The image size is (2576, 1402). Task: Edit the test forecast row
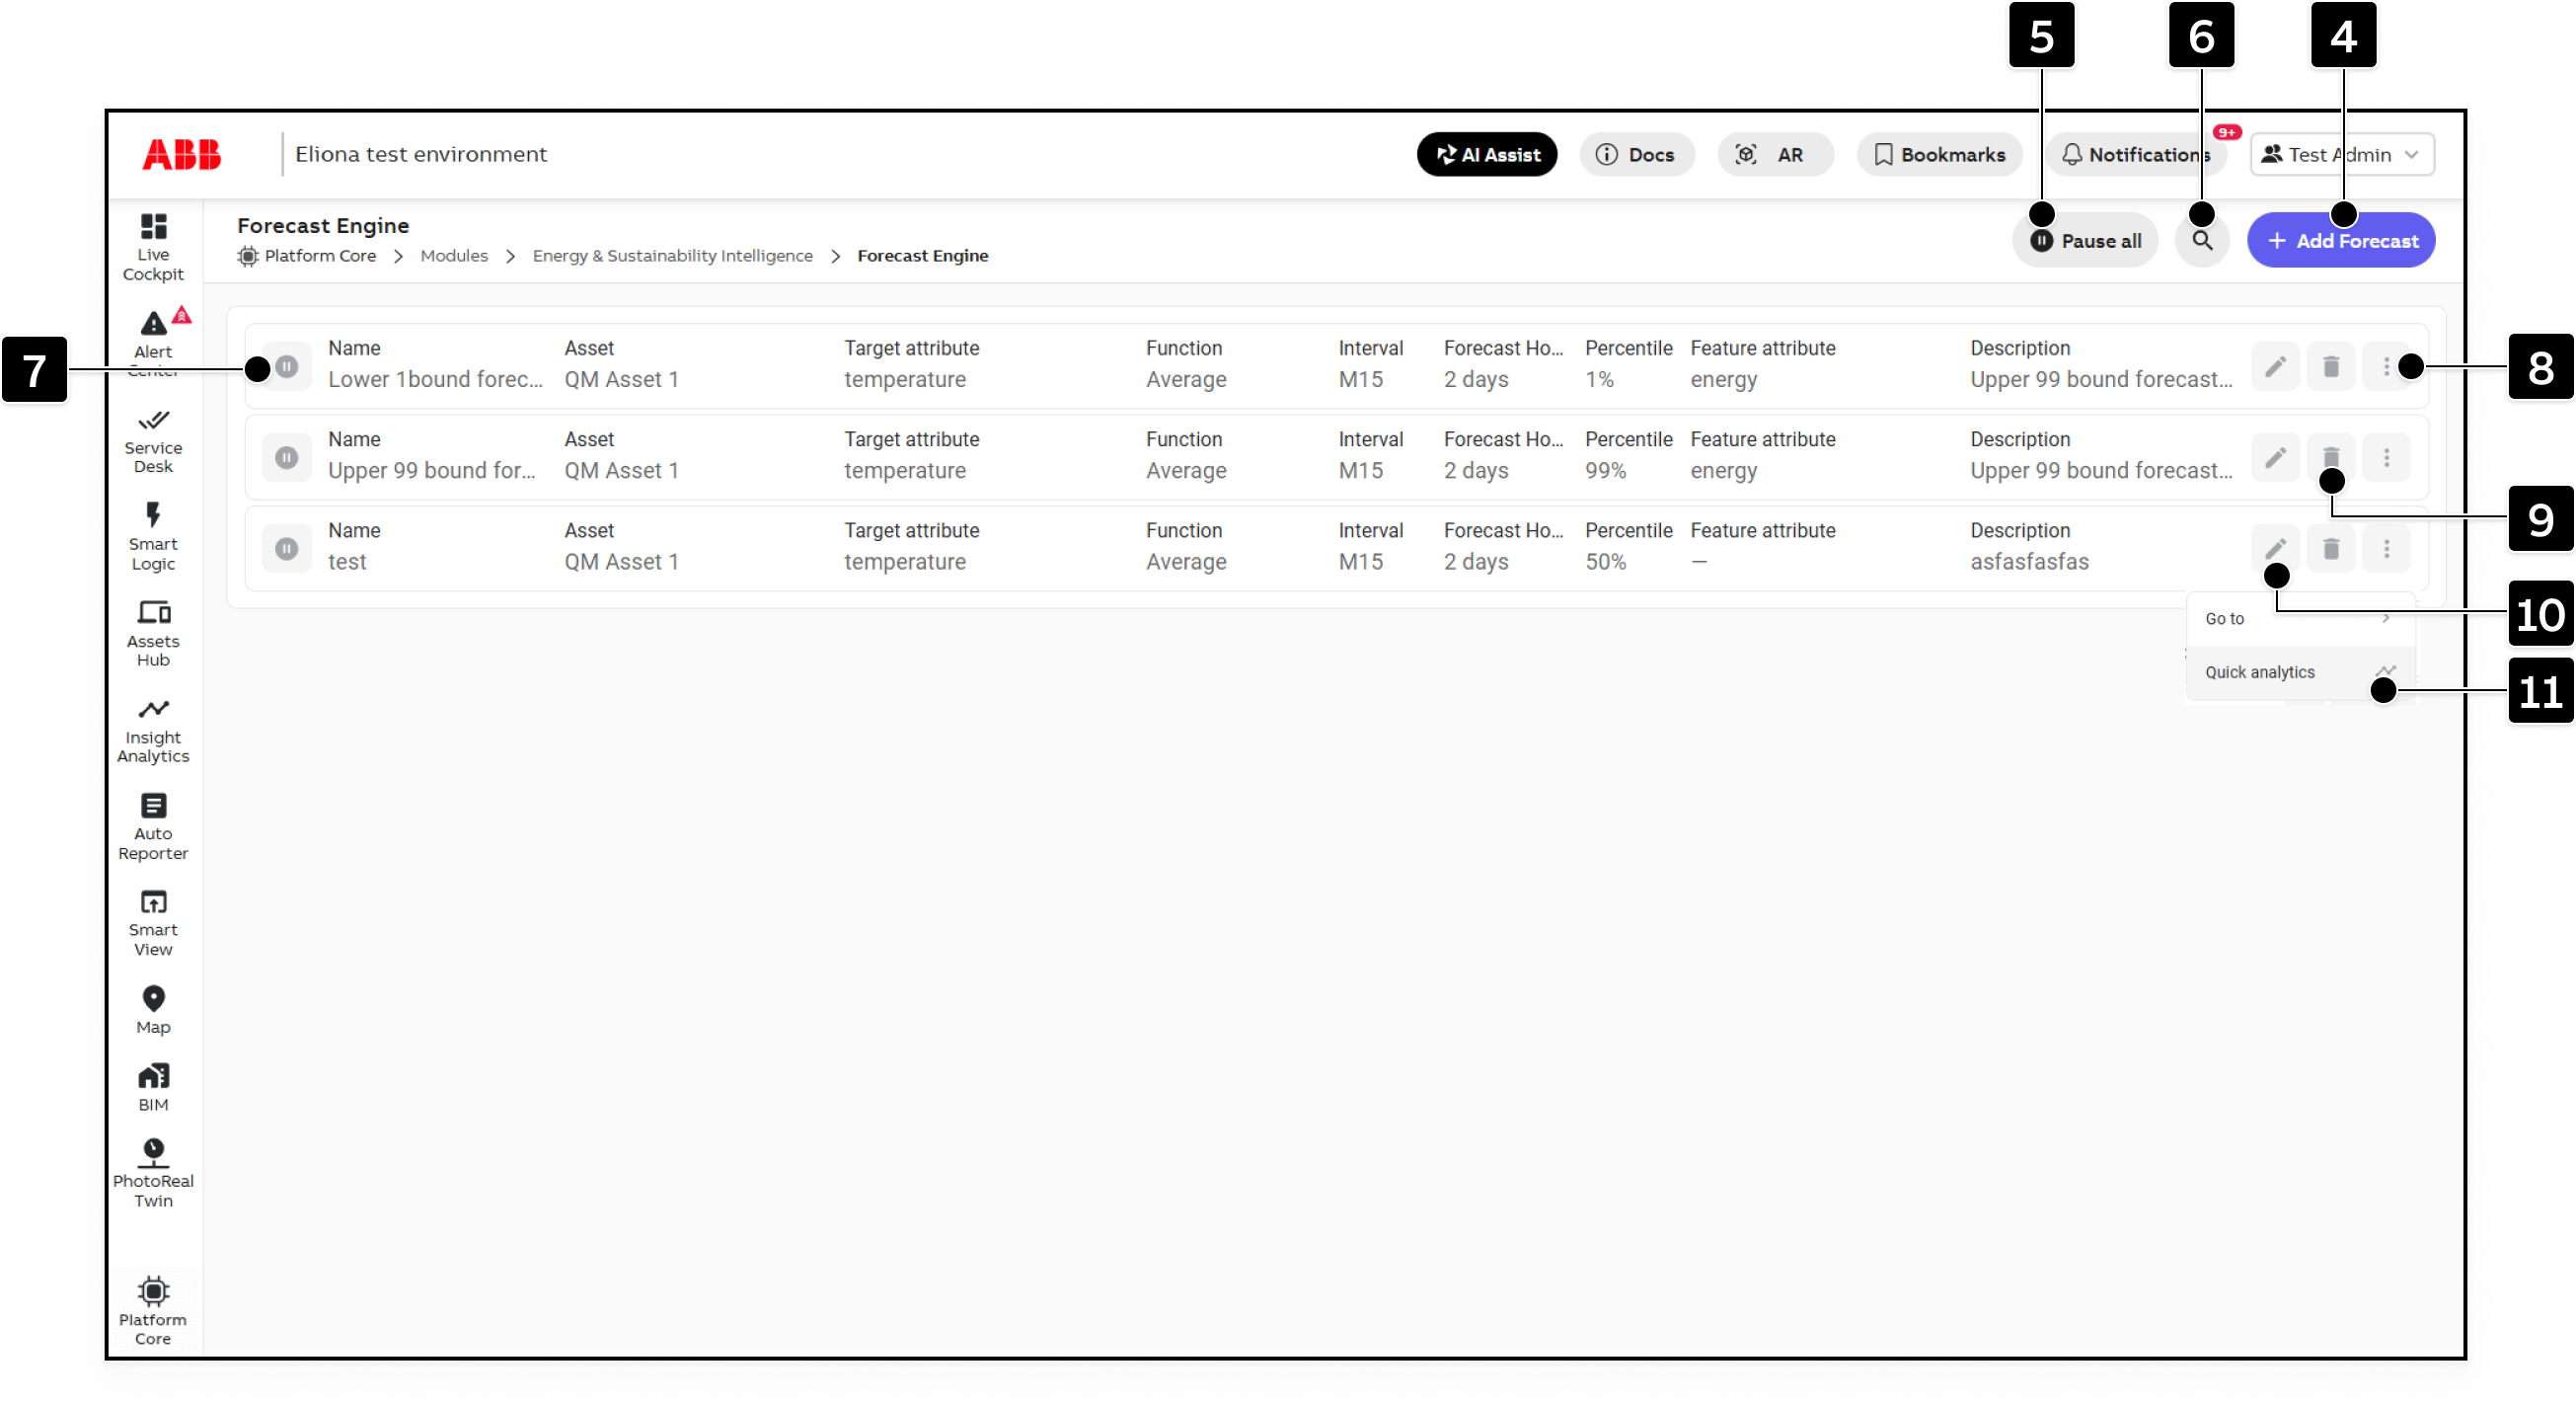point(2275,548)
